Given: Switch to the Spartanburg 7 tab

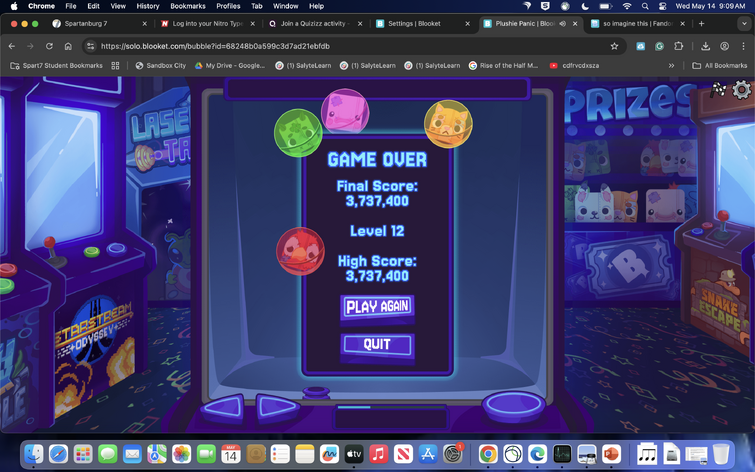Looking at the screenshot, I should [100, 24].
